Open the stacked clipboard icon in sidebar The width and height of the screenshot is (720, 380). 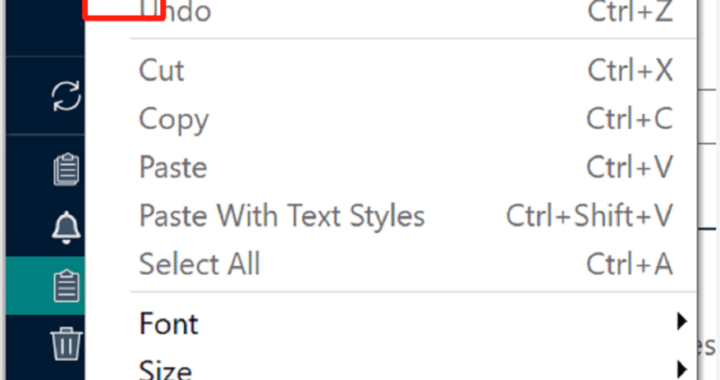[x=67, y=169]
